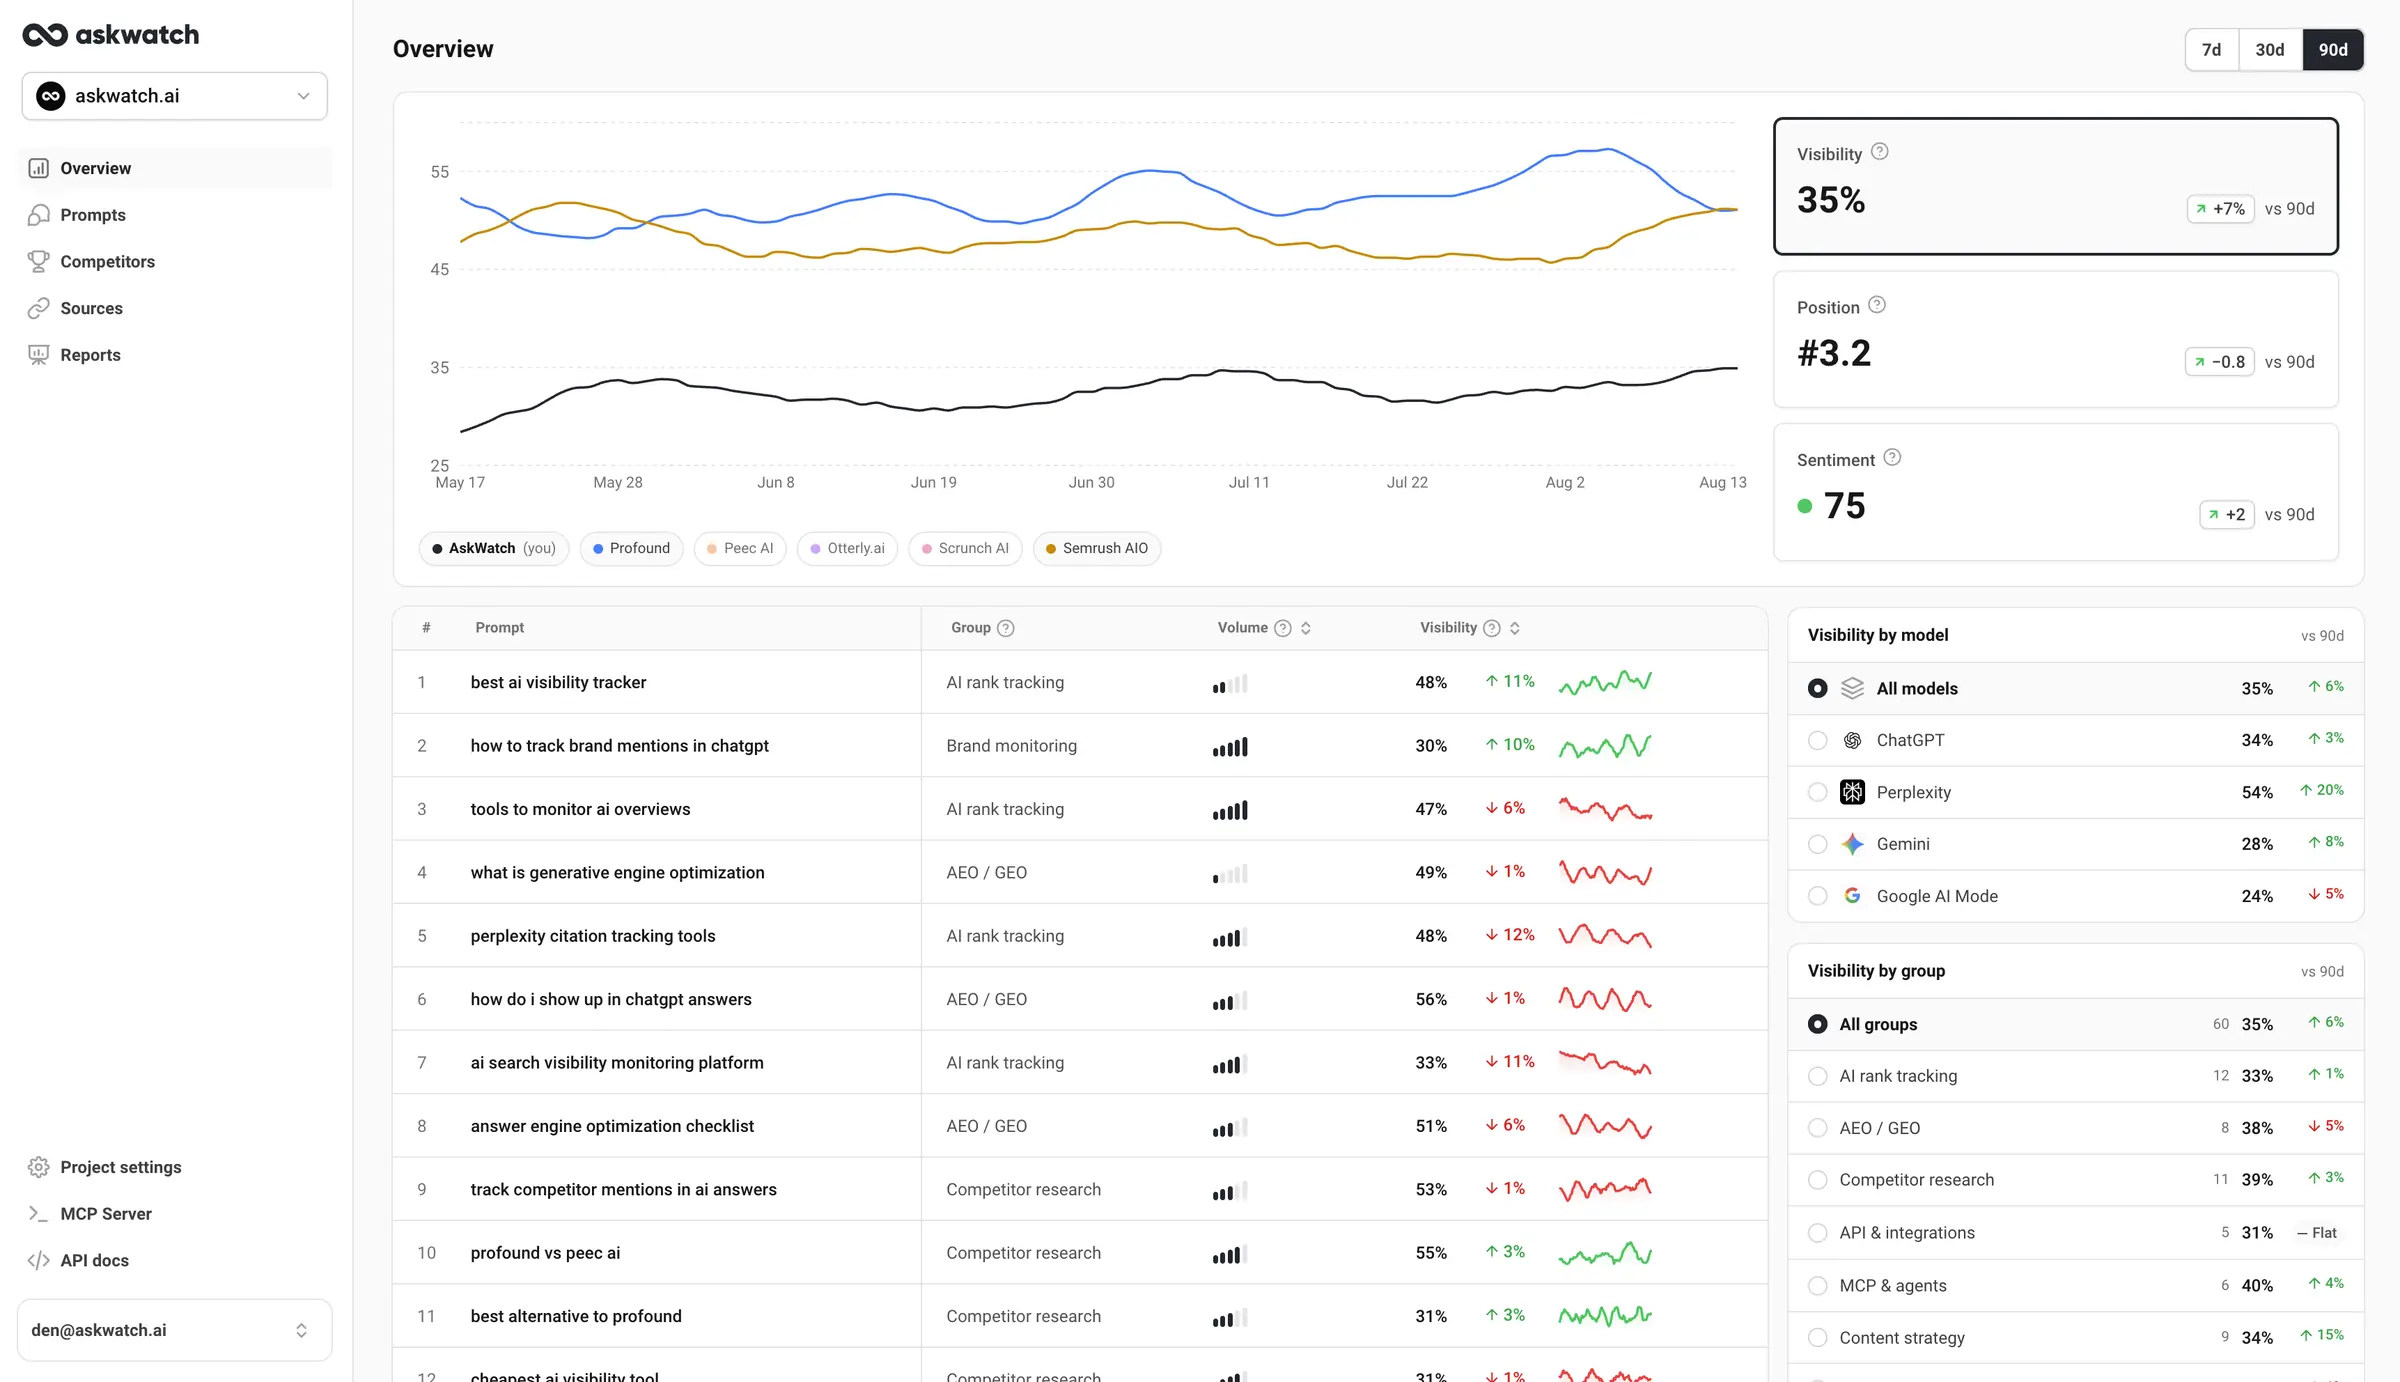The image size is (2400, 1382).
Task: Open prompt 'how to track brand mentions in chatgpt'
Action: pyautogui.click(x=620, y=746)
